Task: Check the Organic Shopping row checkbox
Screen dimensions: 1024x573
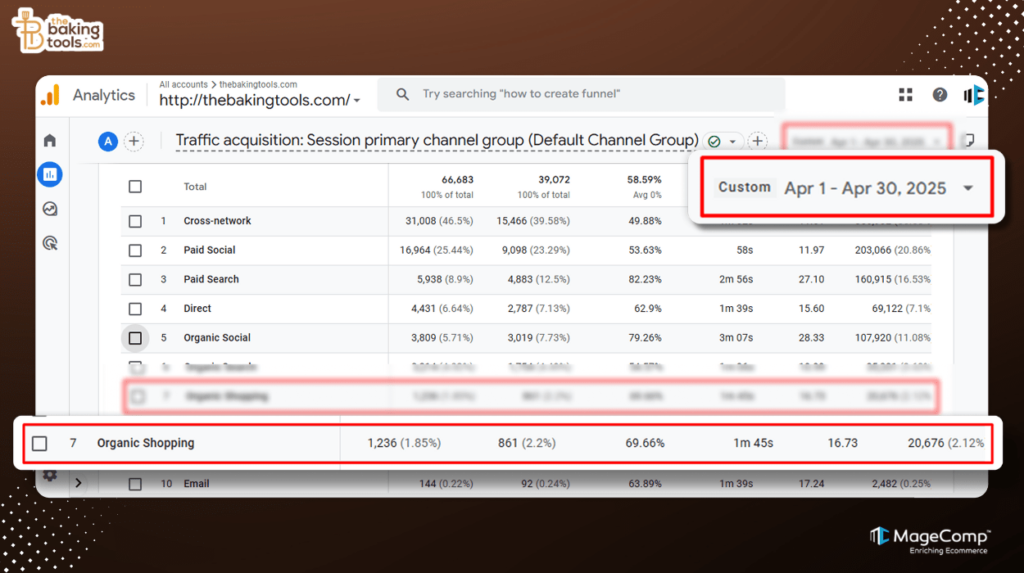Action: pos(39,443)
